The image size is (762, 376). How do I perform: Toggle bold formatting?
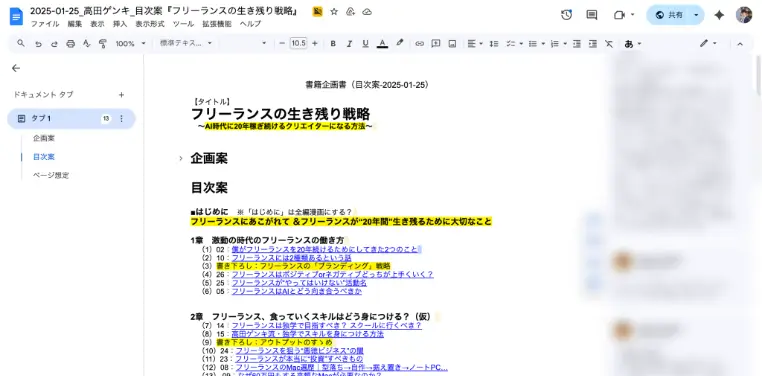coord(333,44)
